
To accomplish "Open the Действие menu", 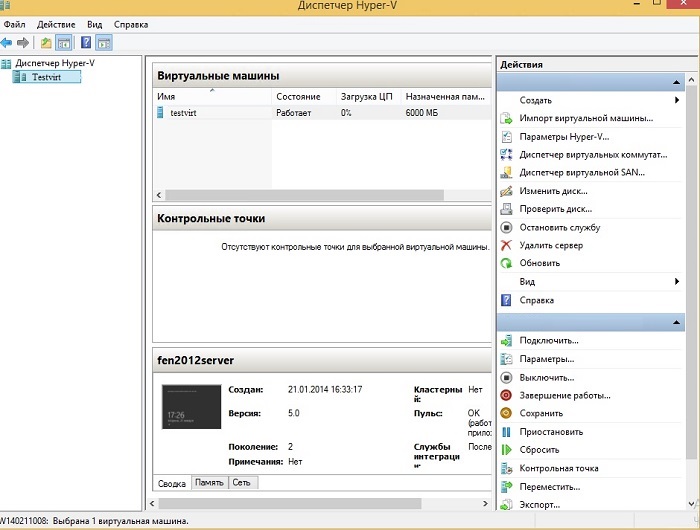I will (x=56, y=25).
